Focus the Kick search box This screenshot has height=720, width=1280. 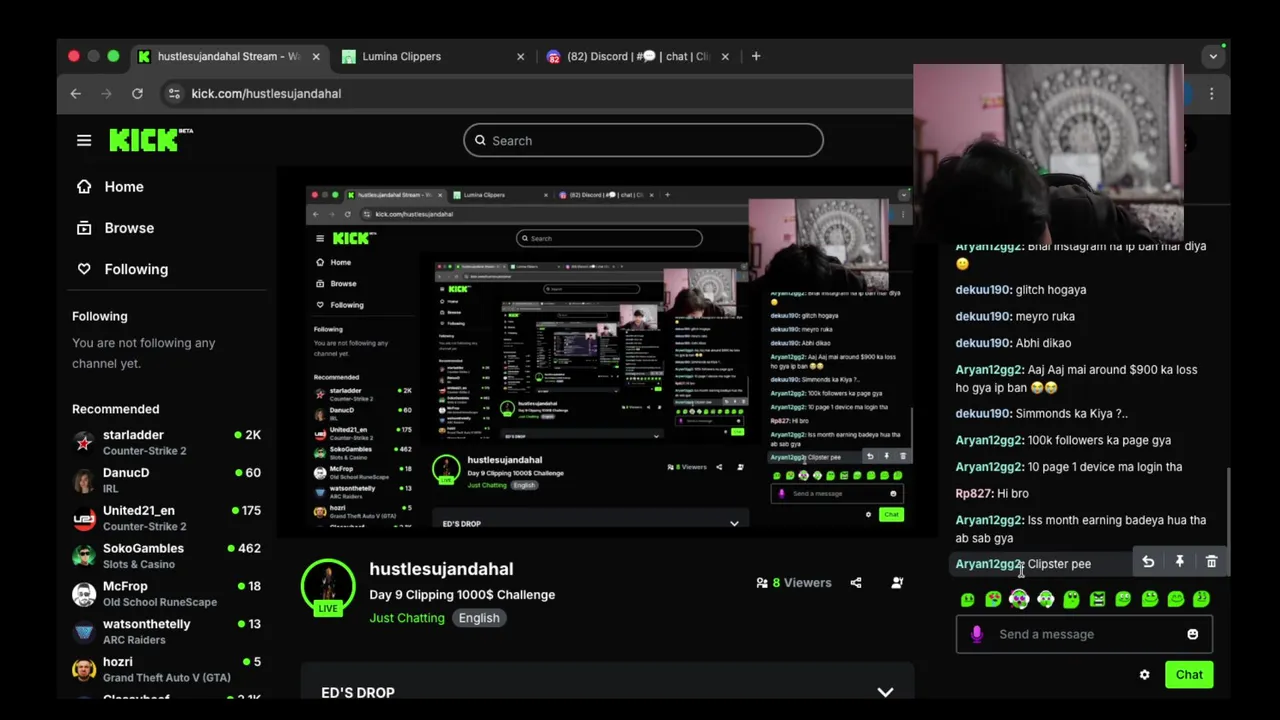[643, 141]
